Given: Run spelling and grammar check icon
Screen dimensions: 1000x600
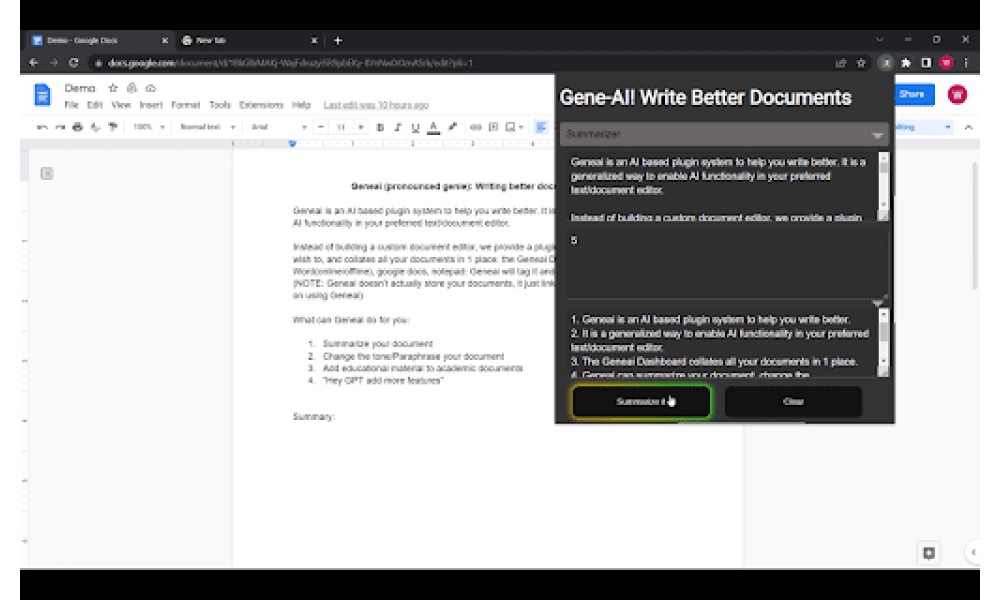Looking at the screenshot, I should pos(96,127).
